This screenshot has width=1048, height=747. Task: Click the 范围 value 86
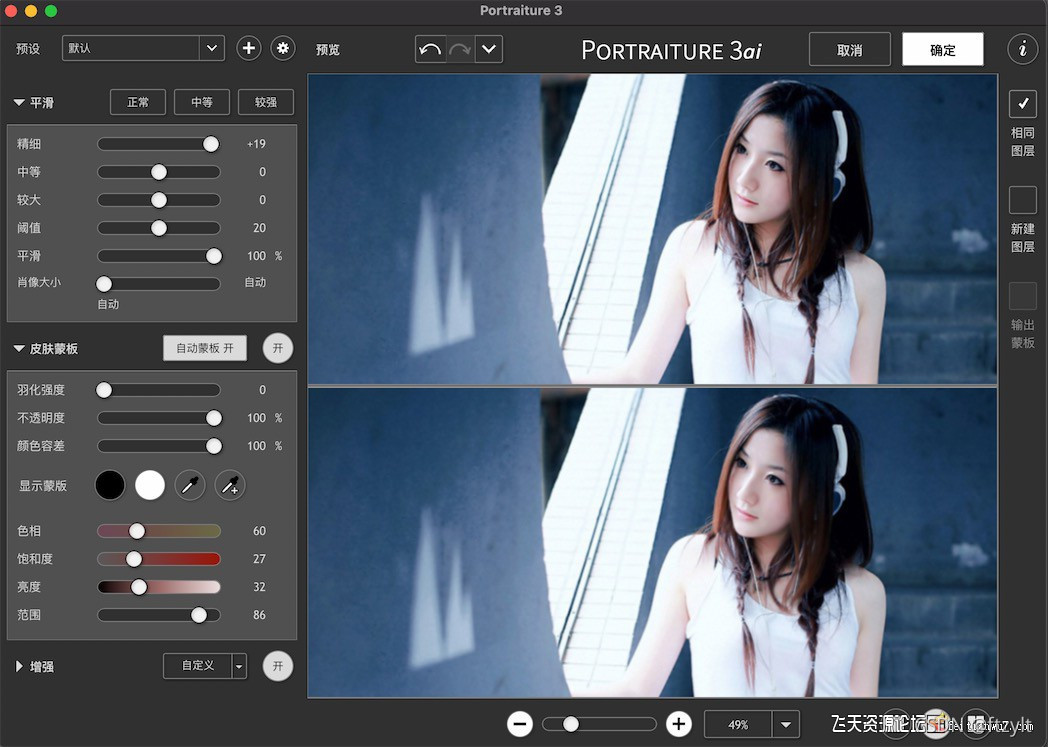tap(259, 615)
